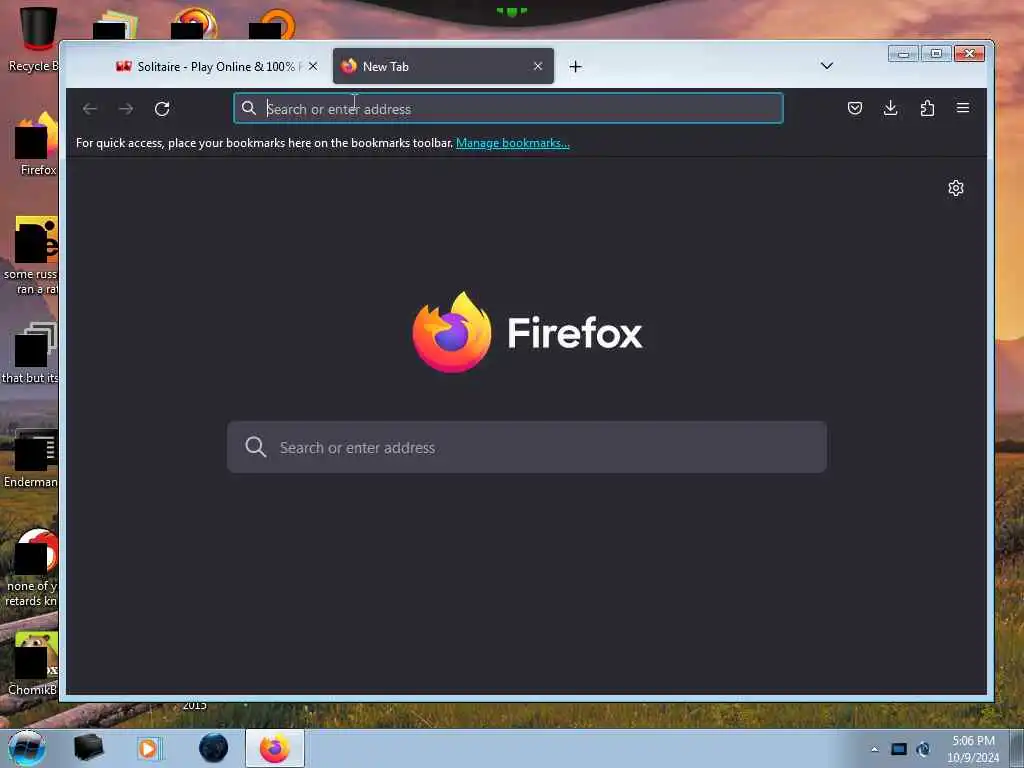Click the taskbar clock showing 5:06 PM
Screen dimensions: 1024x768
pos(973,749)
